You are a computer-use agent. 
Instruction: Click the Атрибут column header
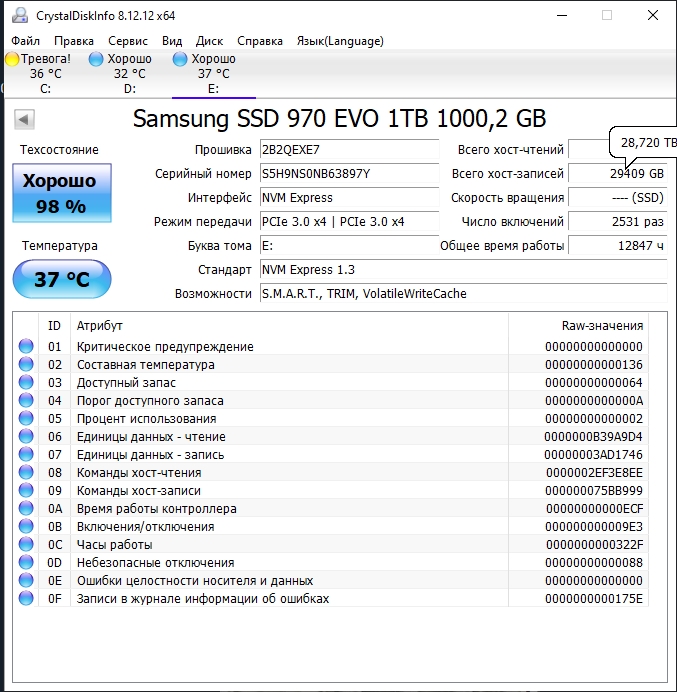pyautogui.click(x=290, y=326)
